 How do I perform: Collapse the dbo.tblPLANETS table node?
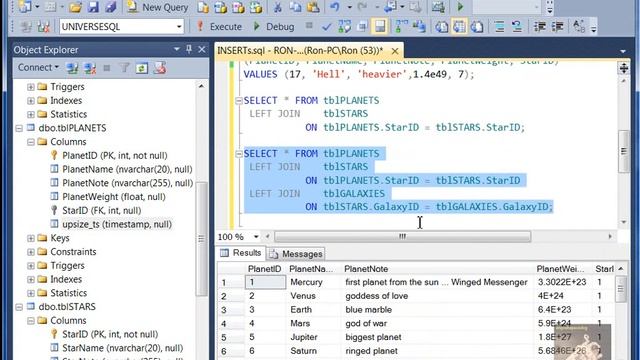tap(19, 128)
